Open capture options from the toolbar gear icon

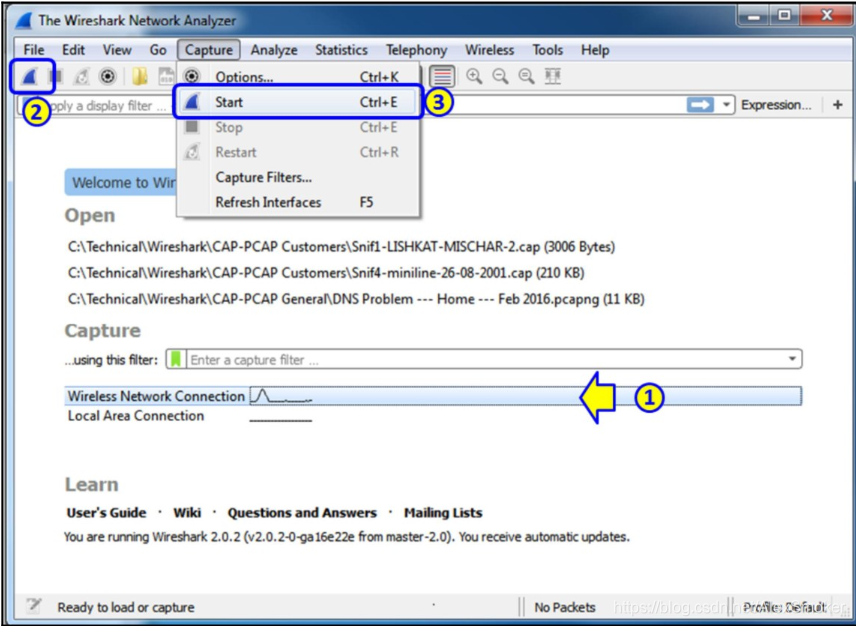[108, 76]
